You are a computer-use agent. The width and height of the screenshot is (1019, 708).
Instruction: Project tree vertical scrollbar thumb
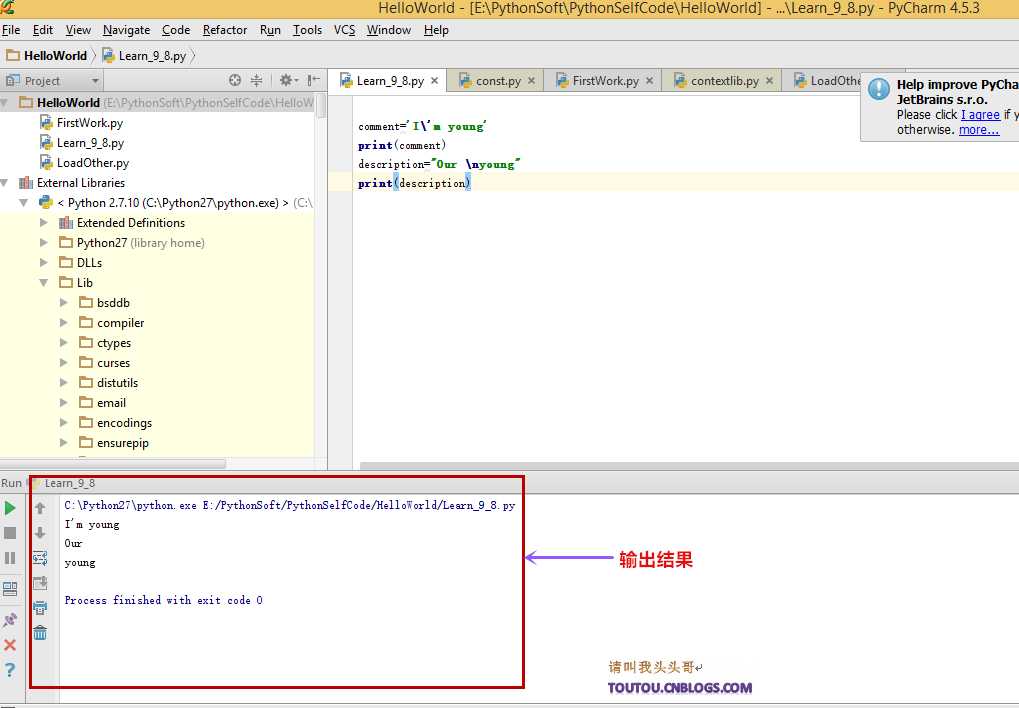321,106
